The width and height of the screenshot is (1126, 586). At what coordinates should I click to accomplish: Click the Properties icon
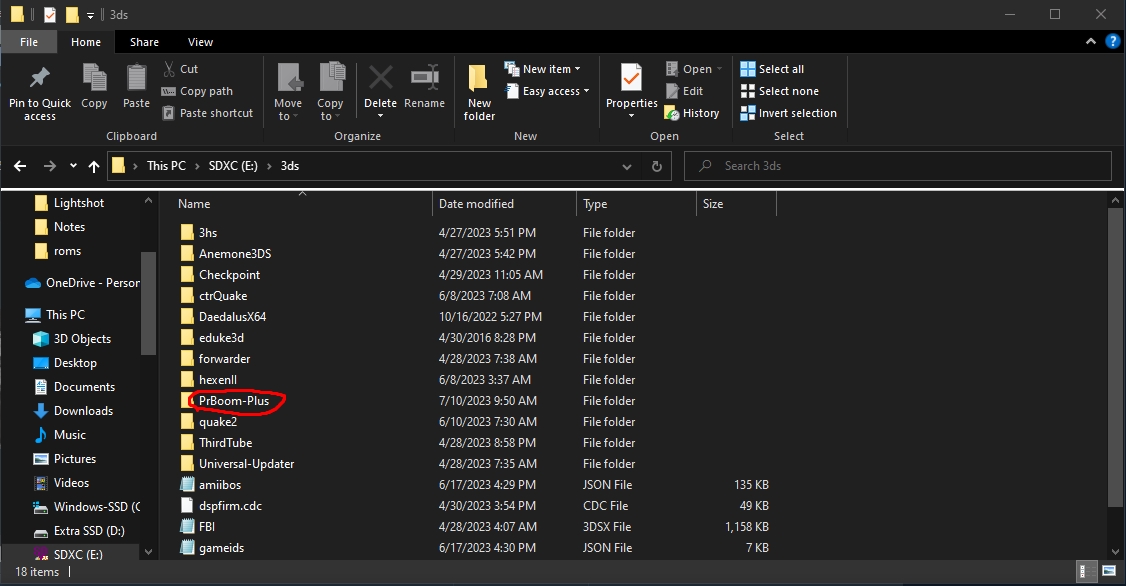pyautogui.click(x=631, y=78)
